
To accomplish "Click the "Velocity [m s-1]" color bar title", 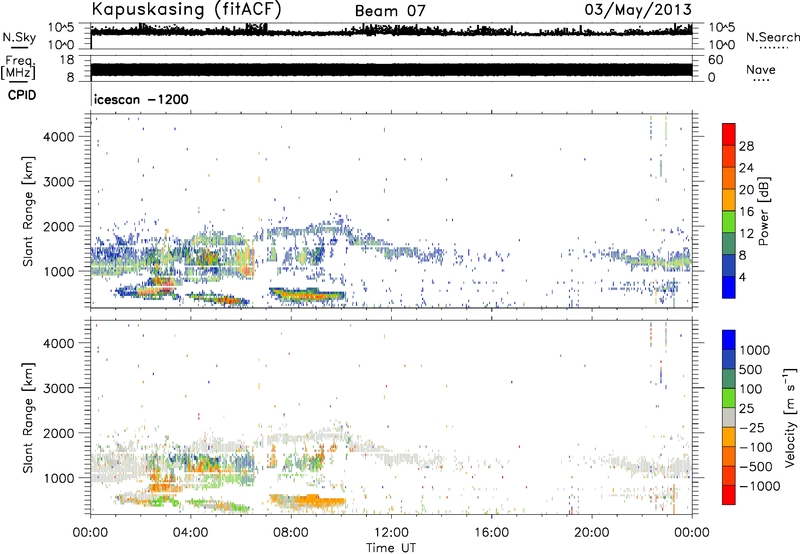I will pyautogui.click(x=790, y=417).
